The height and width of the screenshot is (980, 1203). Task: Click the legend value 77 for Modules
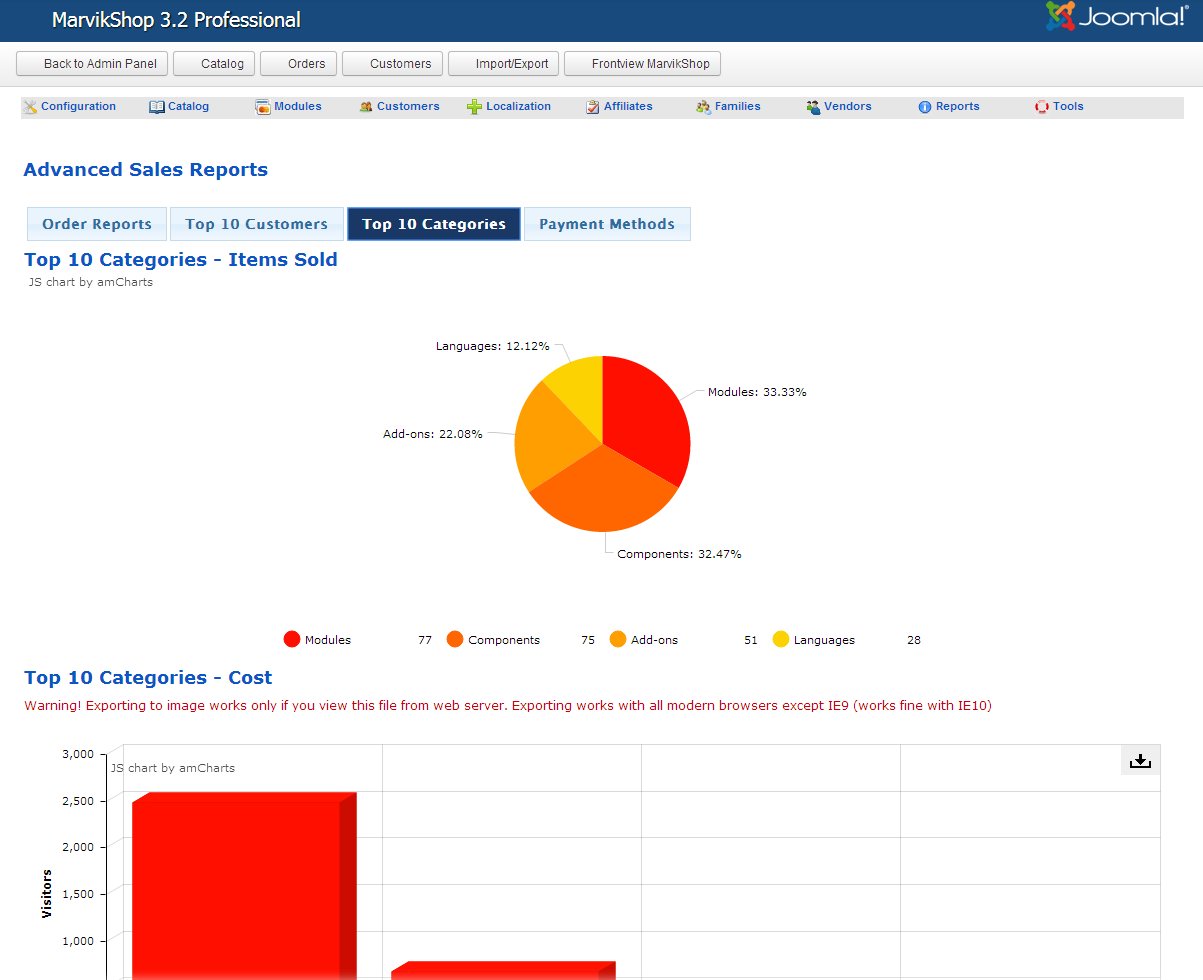pos(425,640)
